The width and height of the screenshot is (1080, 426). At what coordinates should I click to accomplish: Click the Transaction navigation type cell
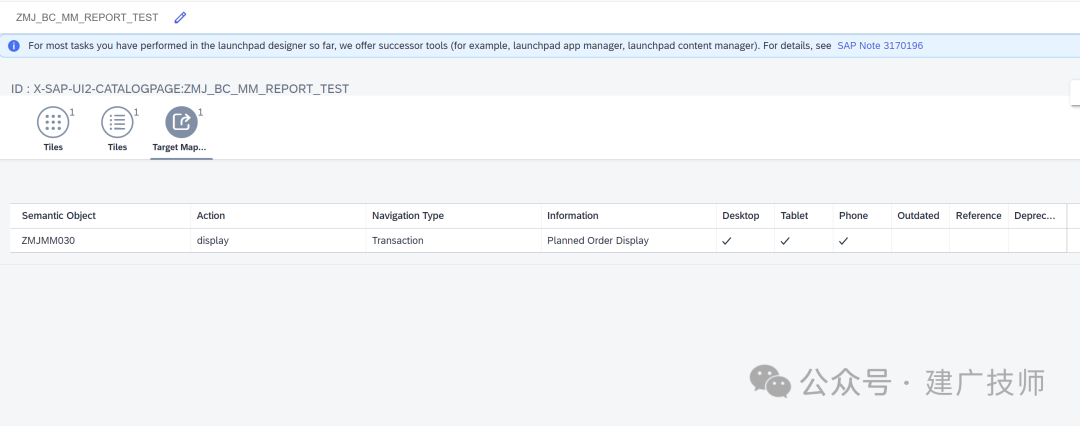click(453, 241)
